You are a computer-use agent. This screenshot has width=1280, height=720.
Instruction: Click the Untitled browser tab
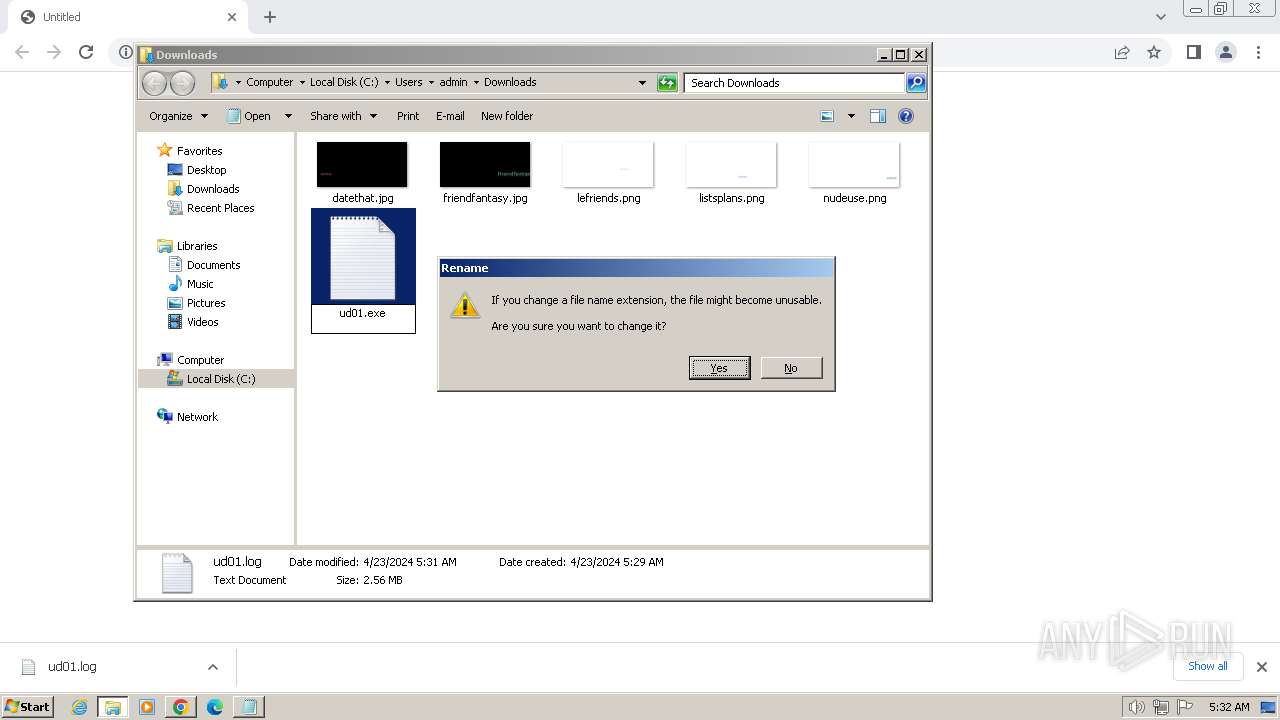coord(126,17)
